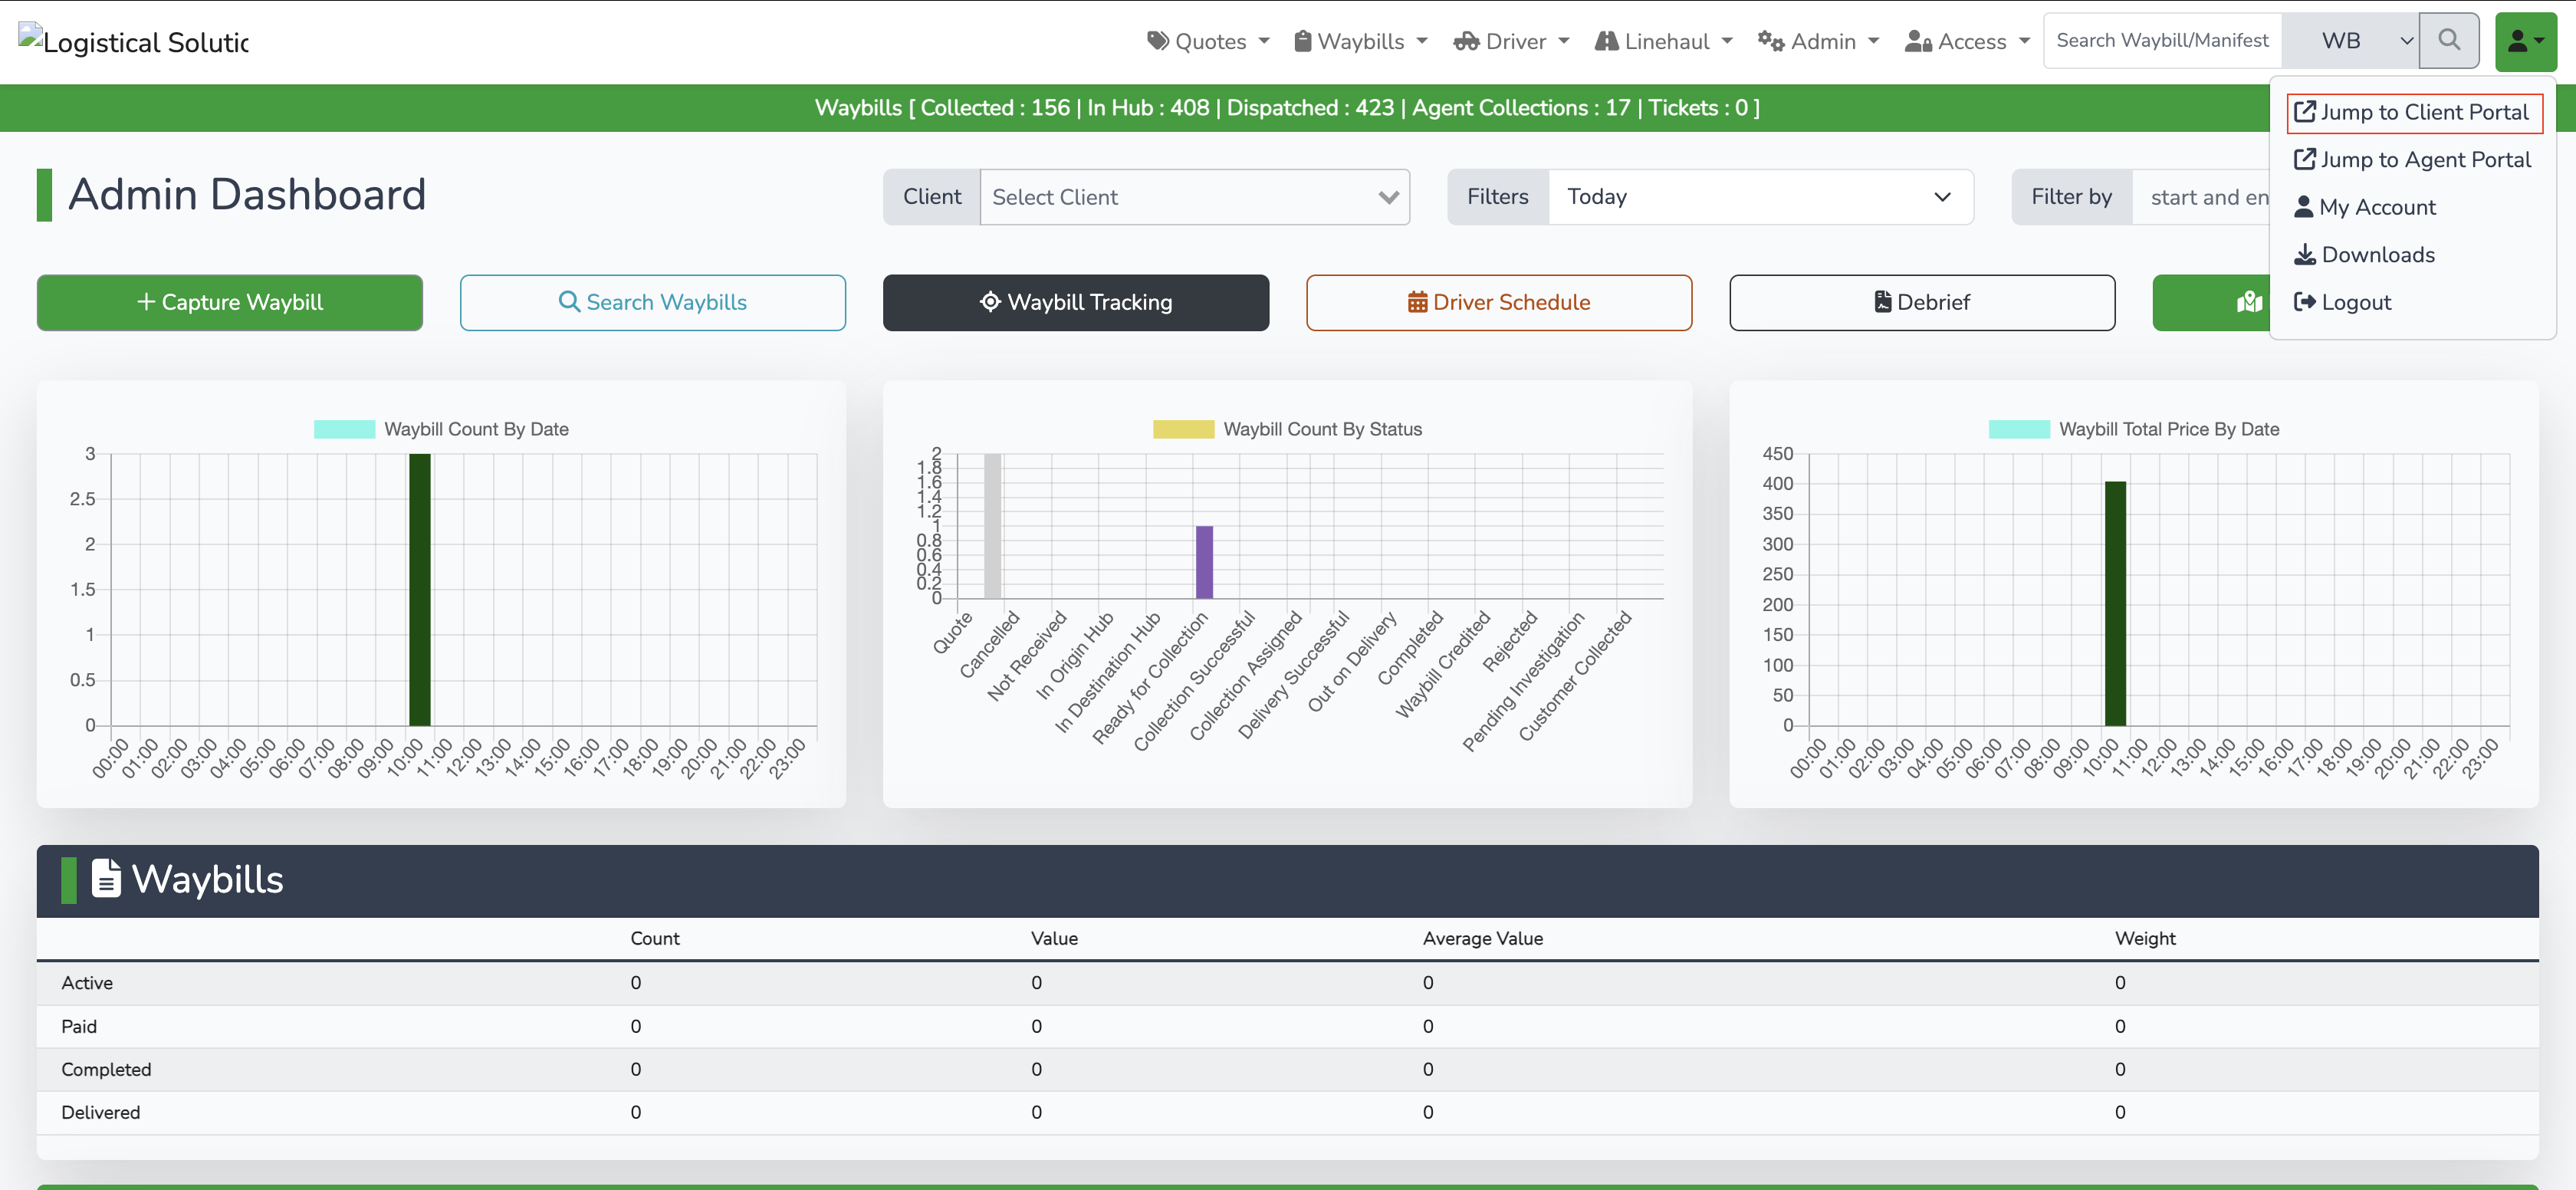Select the magnifier search icon beside WB
This screenshot has height=1190, width=2576.
coord(2449,40)
